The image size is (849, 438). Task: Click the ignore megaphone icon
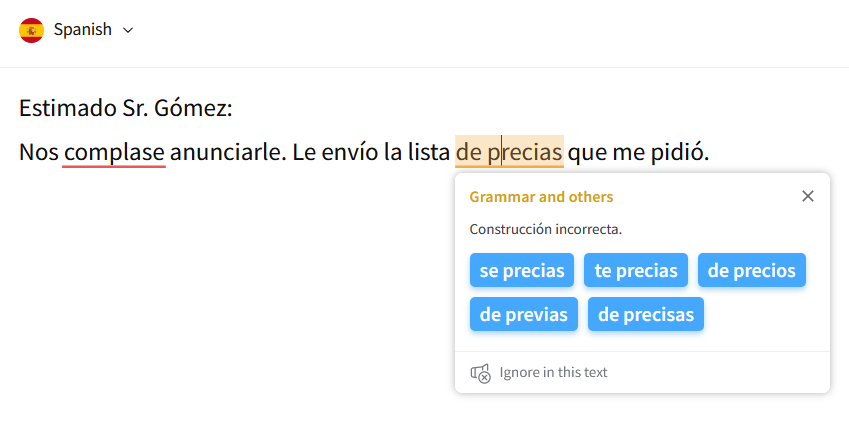pos(480,373)
